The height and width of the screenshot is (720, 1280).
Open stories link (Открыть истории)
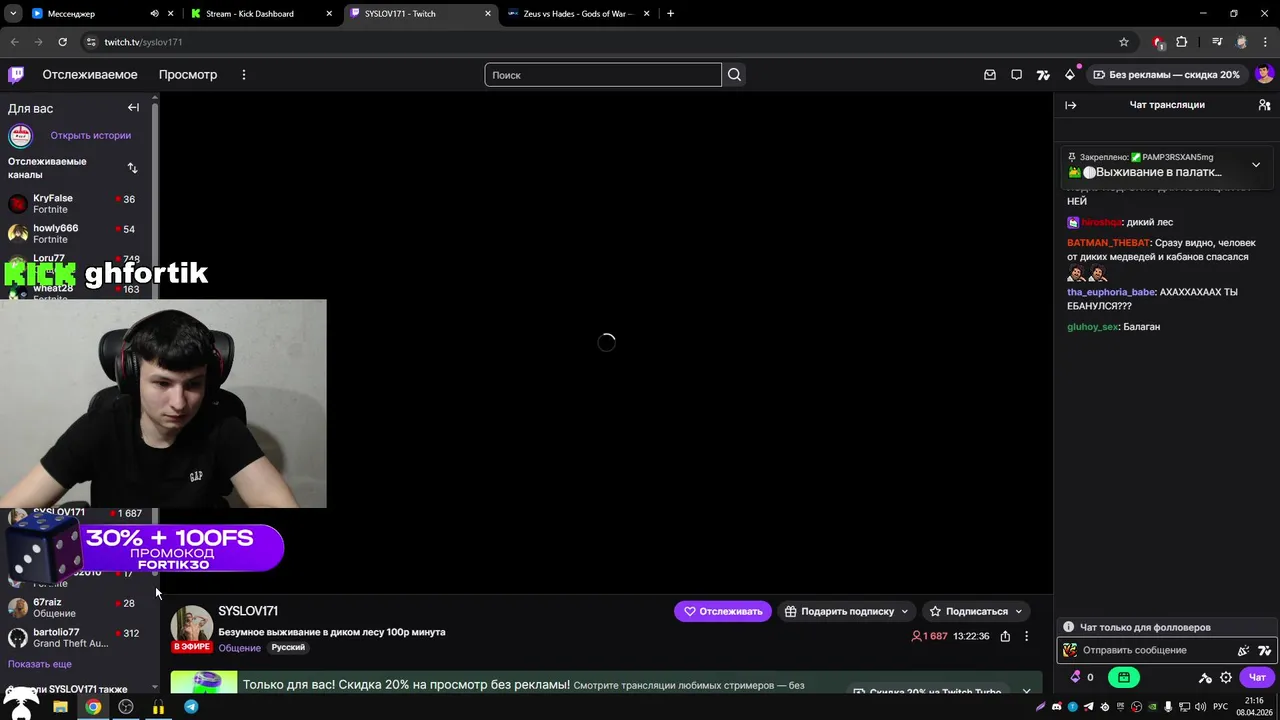pyautogui.click(x=91, y=135)
